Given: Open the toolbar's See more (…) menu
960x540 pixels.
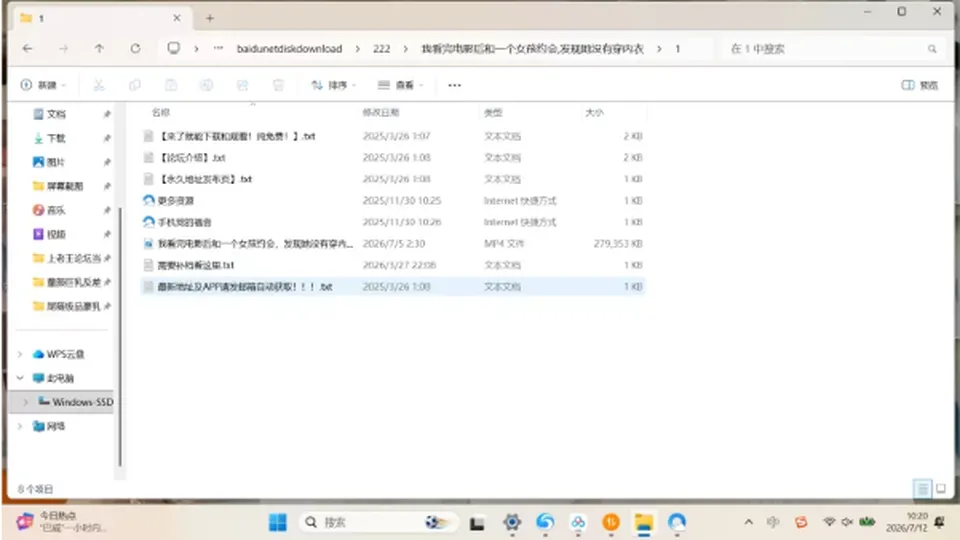Looking at the screenshot, I should [x=454, y=85].
